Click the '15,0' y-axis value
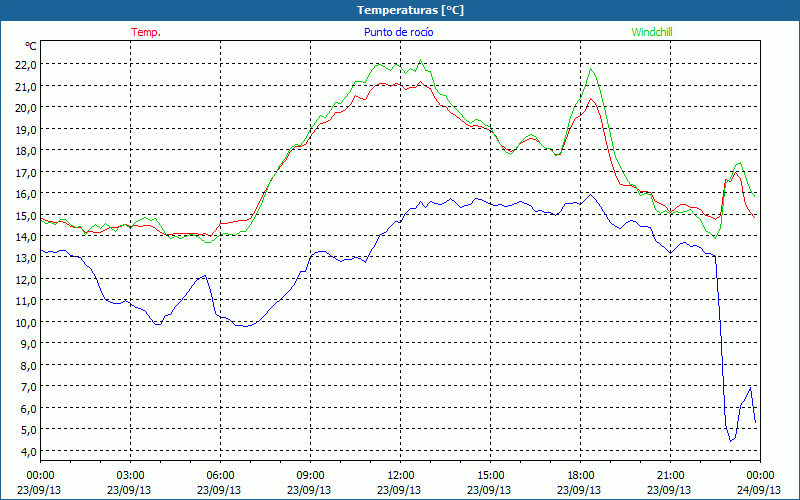The height and width of the screenshot is (500, 800). [26, 215]
